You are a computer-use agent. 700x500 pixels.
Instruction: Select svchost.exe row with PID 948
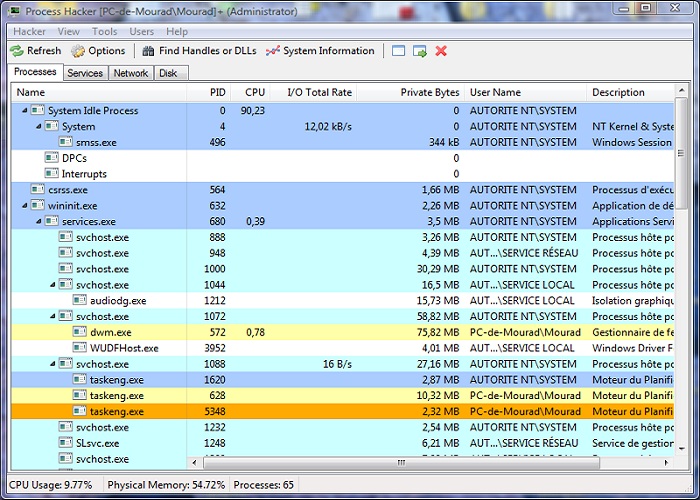(x=342, y=253)
